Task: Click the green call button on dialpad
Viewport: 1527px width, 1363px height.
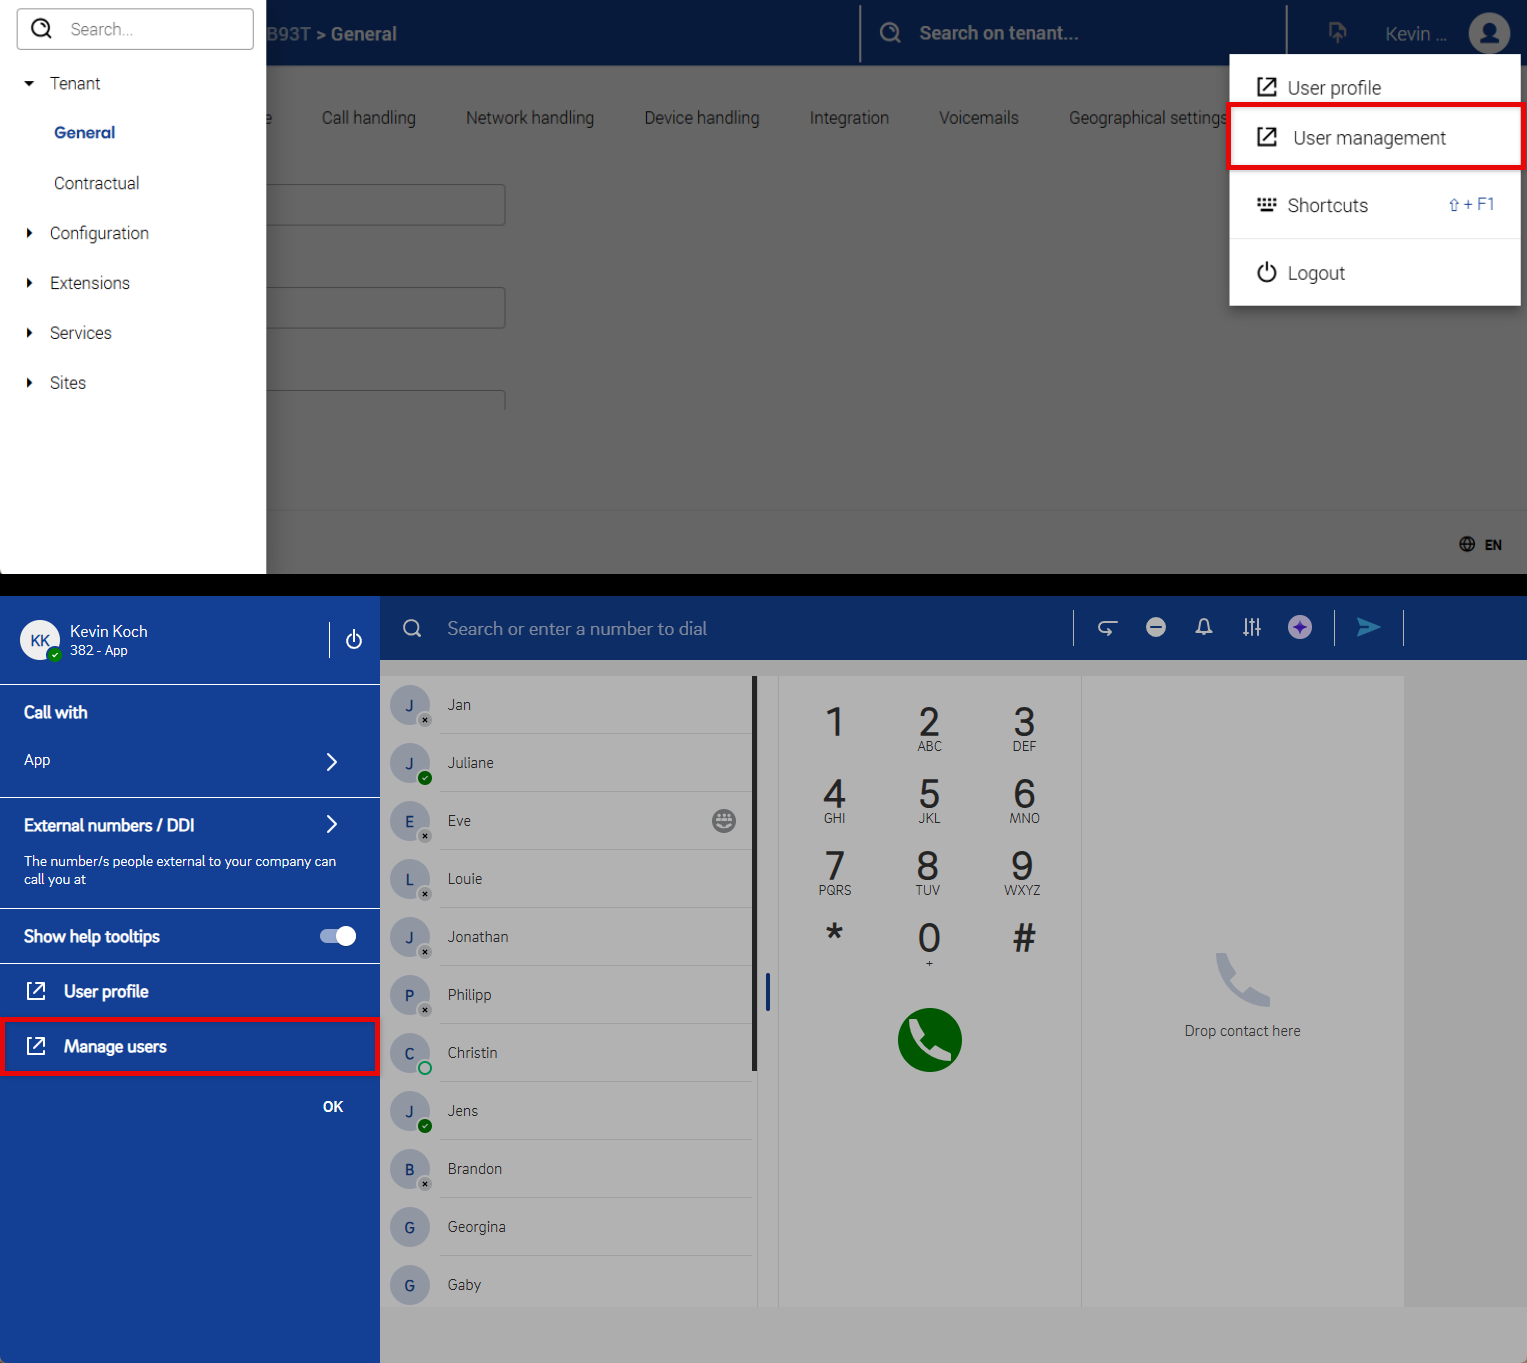Action: (x=929, y=1040)
